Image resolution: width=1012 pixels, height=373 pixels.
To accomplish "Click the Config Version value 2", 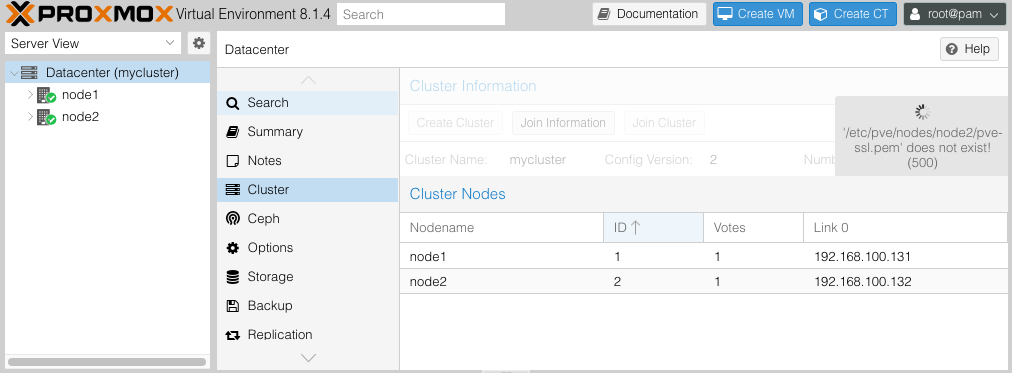I will pyautogui.click(x=713, y=160).
